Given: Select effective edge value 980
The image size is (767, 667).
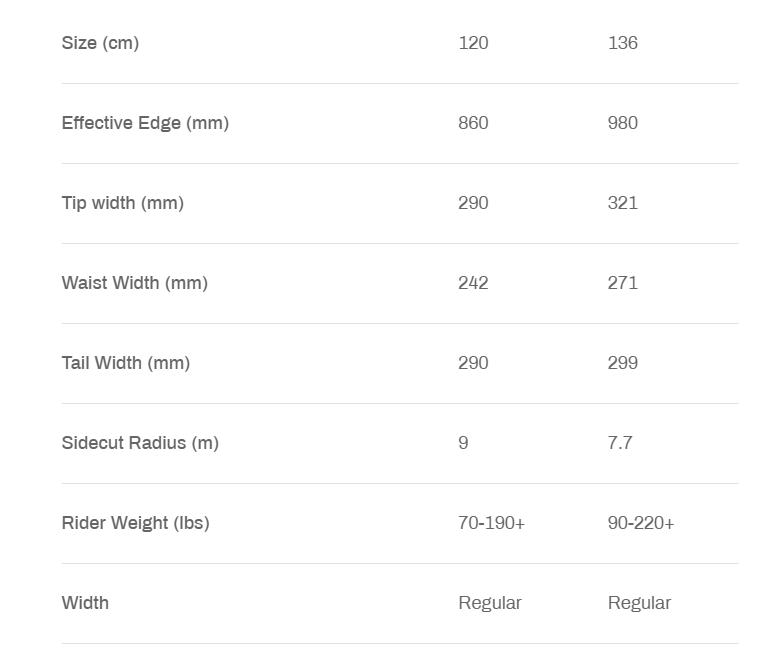Looking at the screenshot, I should [x=623, y=123].
